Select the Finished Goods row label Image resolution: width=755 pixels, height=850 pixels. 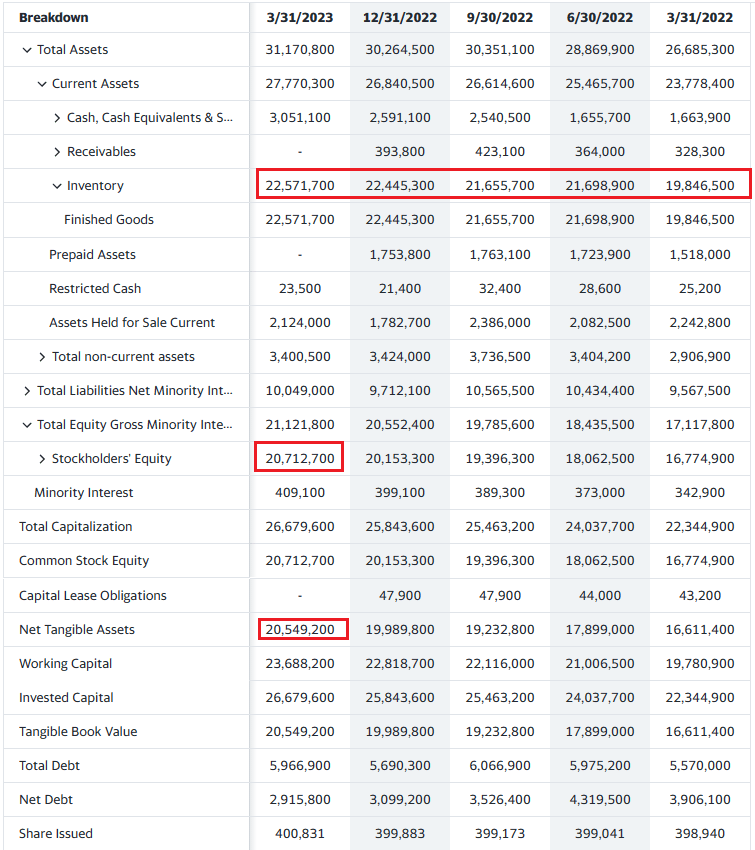(x=109, y=220)
